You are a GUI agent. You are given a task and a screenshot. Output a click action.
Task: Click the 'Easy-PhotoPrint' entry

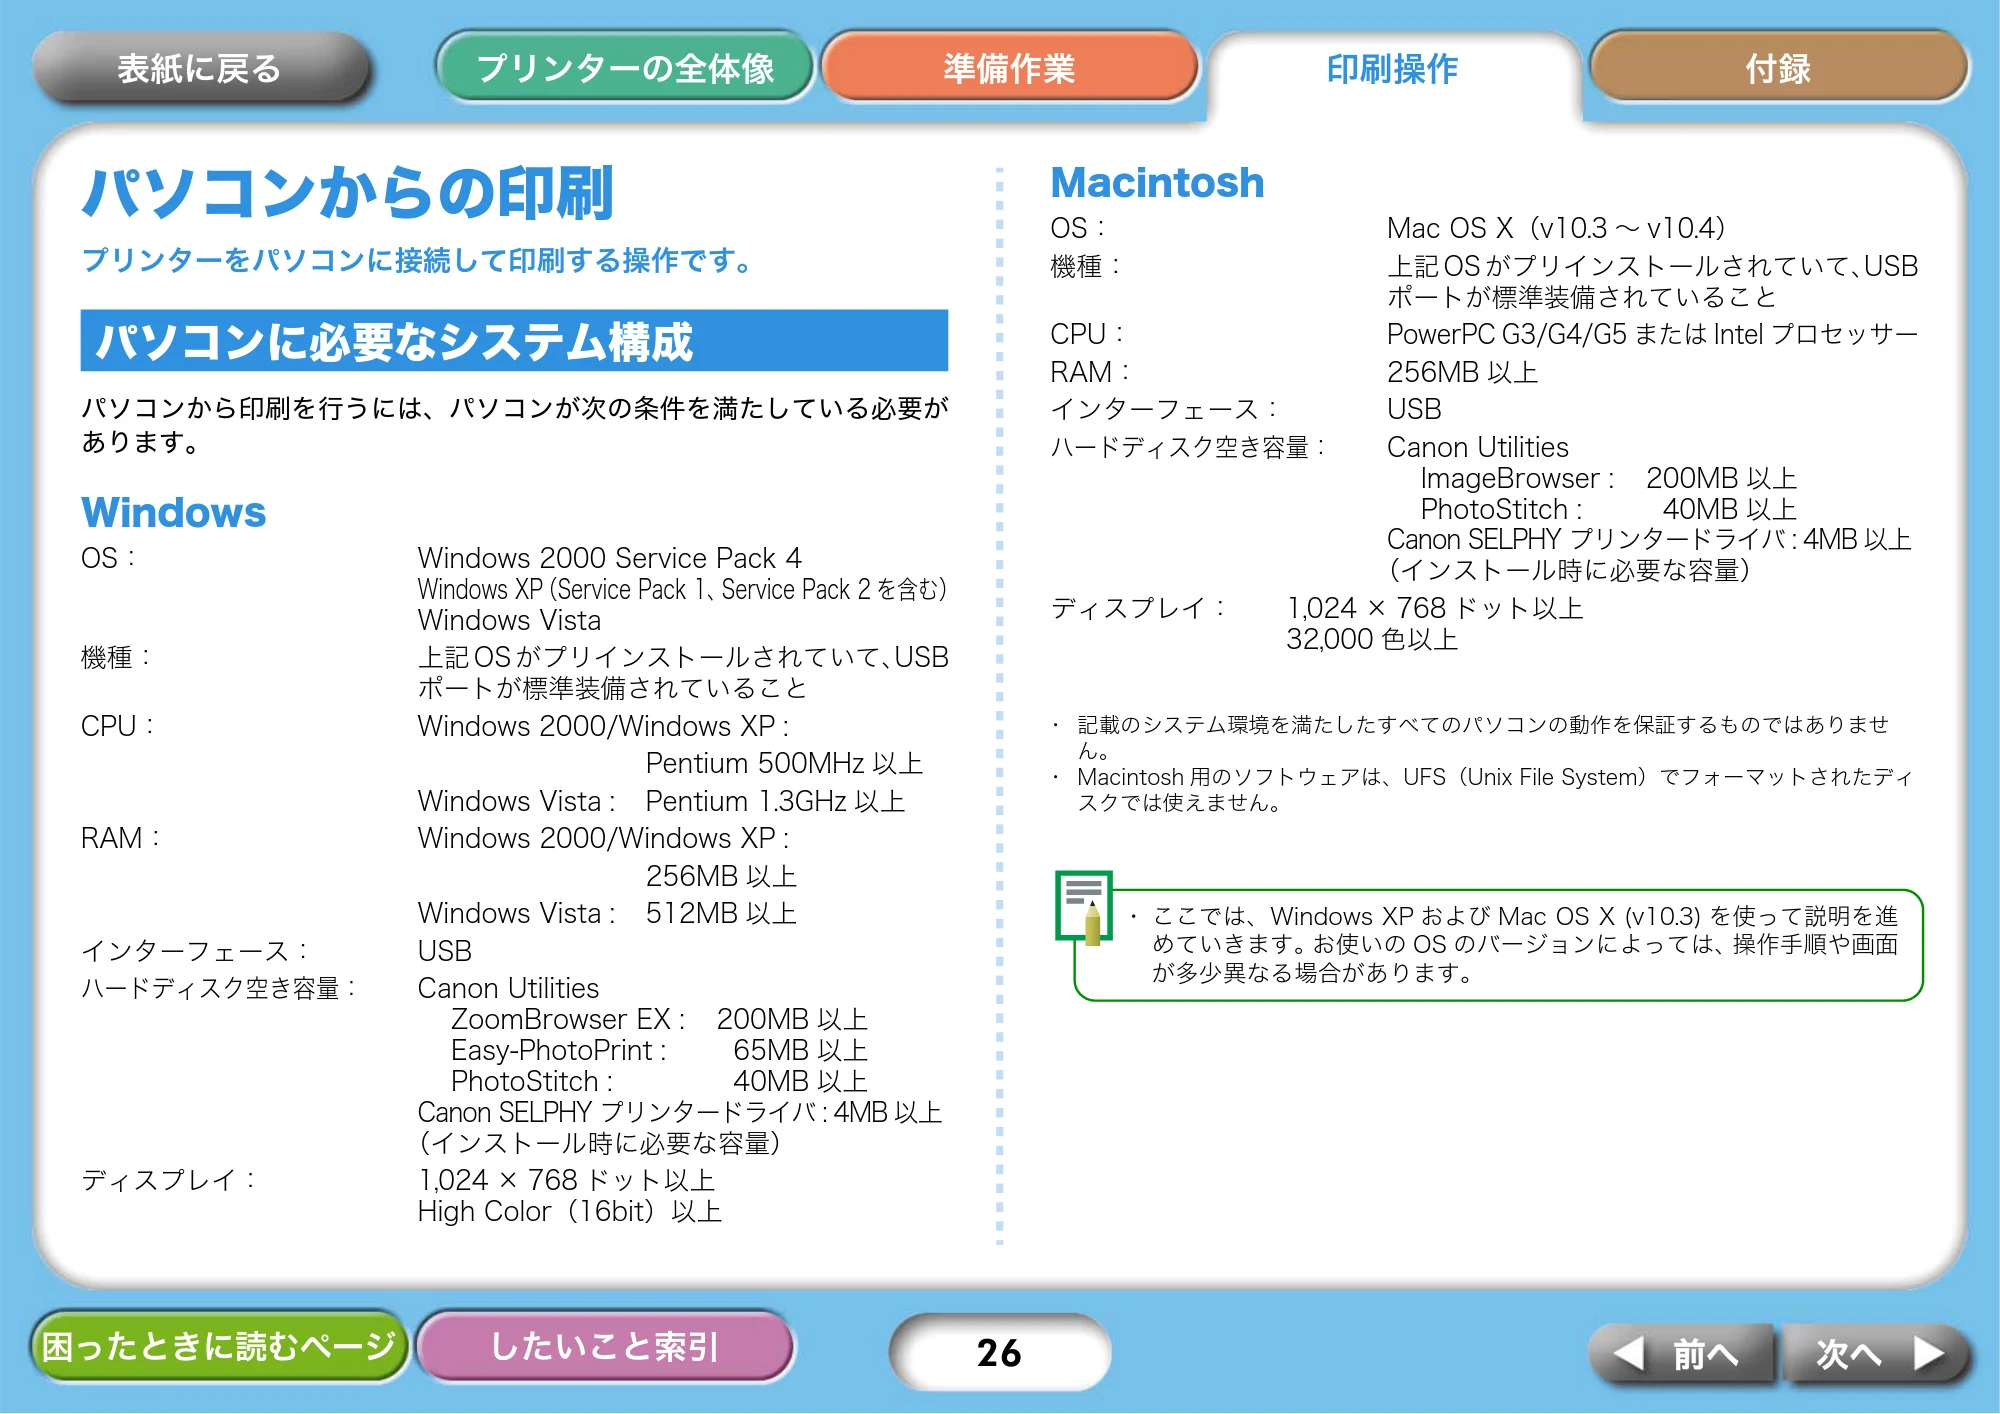coord(659,1050)
